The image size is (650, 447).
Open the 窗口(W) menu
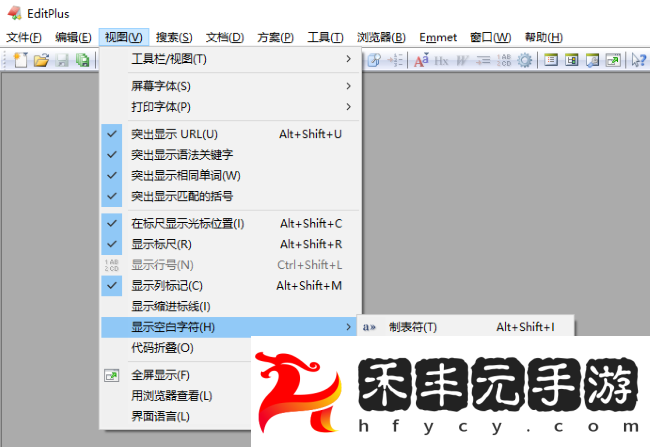click(x=490, y=37)
